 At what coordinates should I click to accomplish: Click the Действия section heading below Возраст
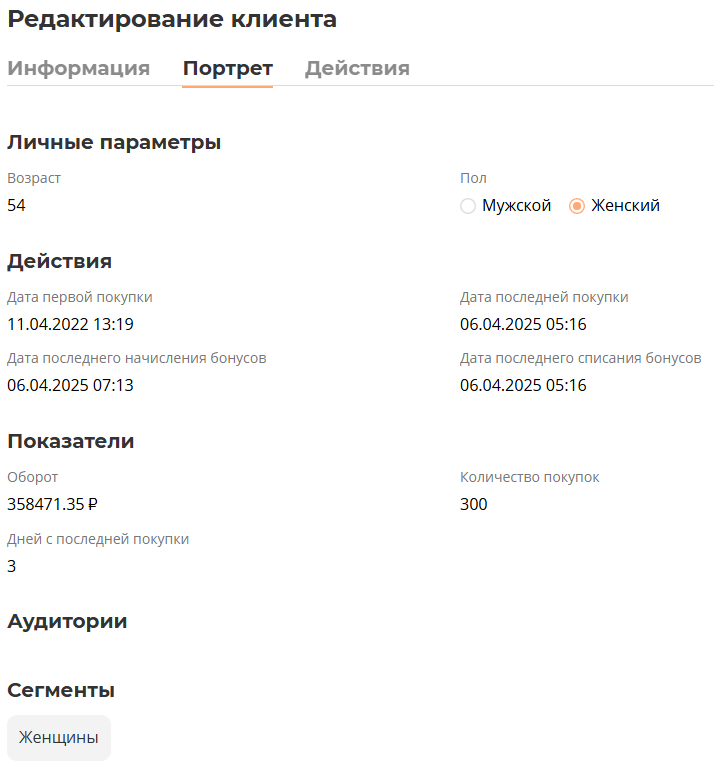59,261
